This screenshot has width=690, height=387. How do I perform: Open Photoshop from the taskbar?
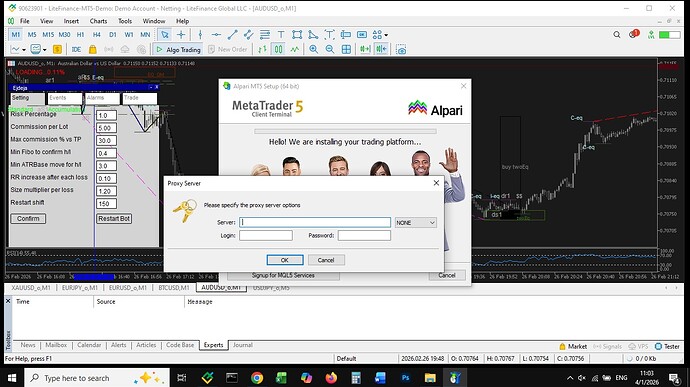point(406,377)
